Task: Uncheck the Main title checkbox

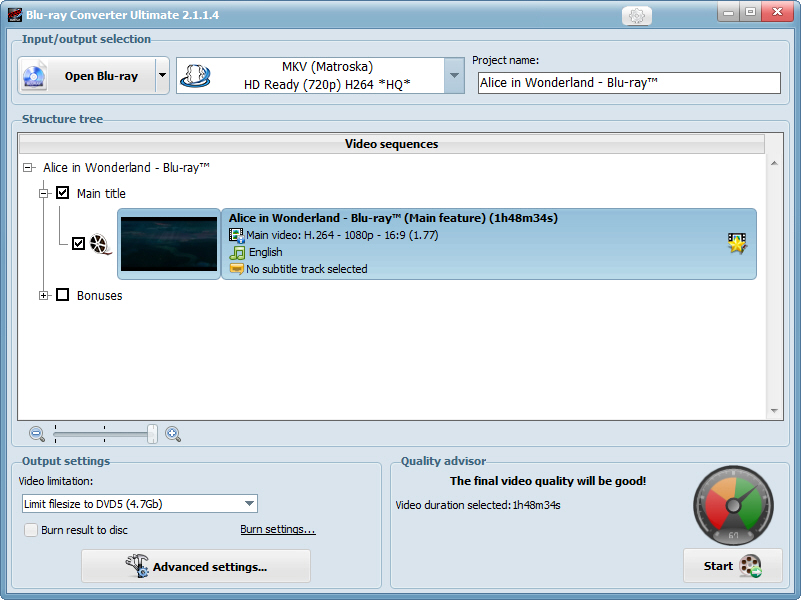Action: pos(62,193)
